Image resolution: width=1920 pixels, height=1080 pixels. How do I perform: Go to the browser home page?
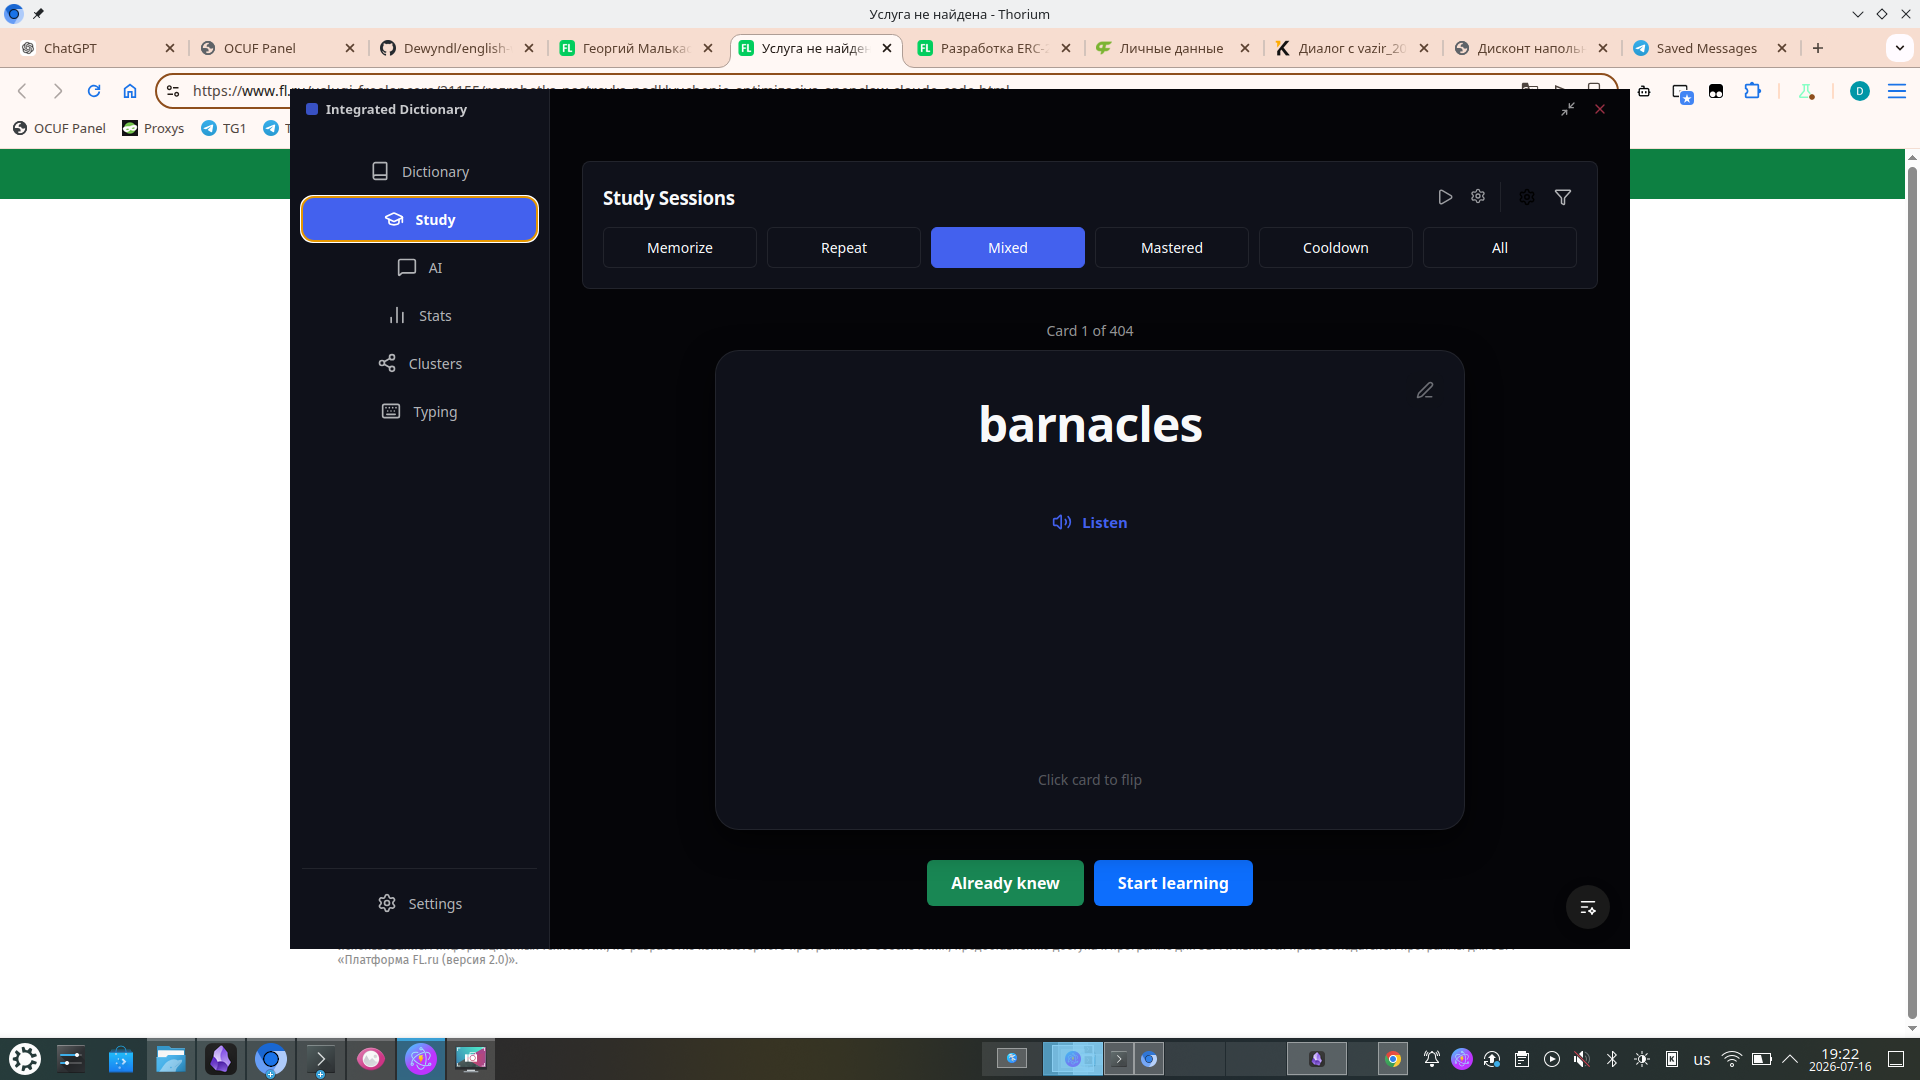(130, 91)
